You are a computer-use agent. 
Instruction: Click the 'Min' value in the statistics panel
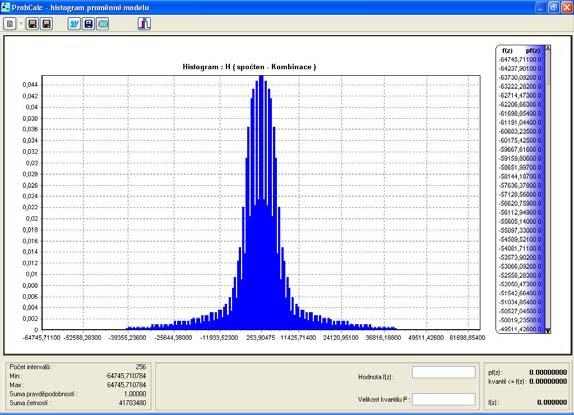pos(126,376)
